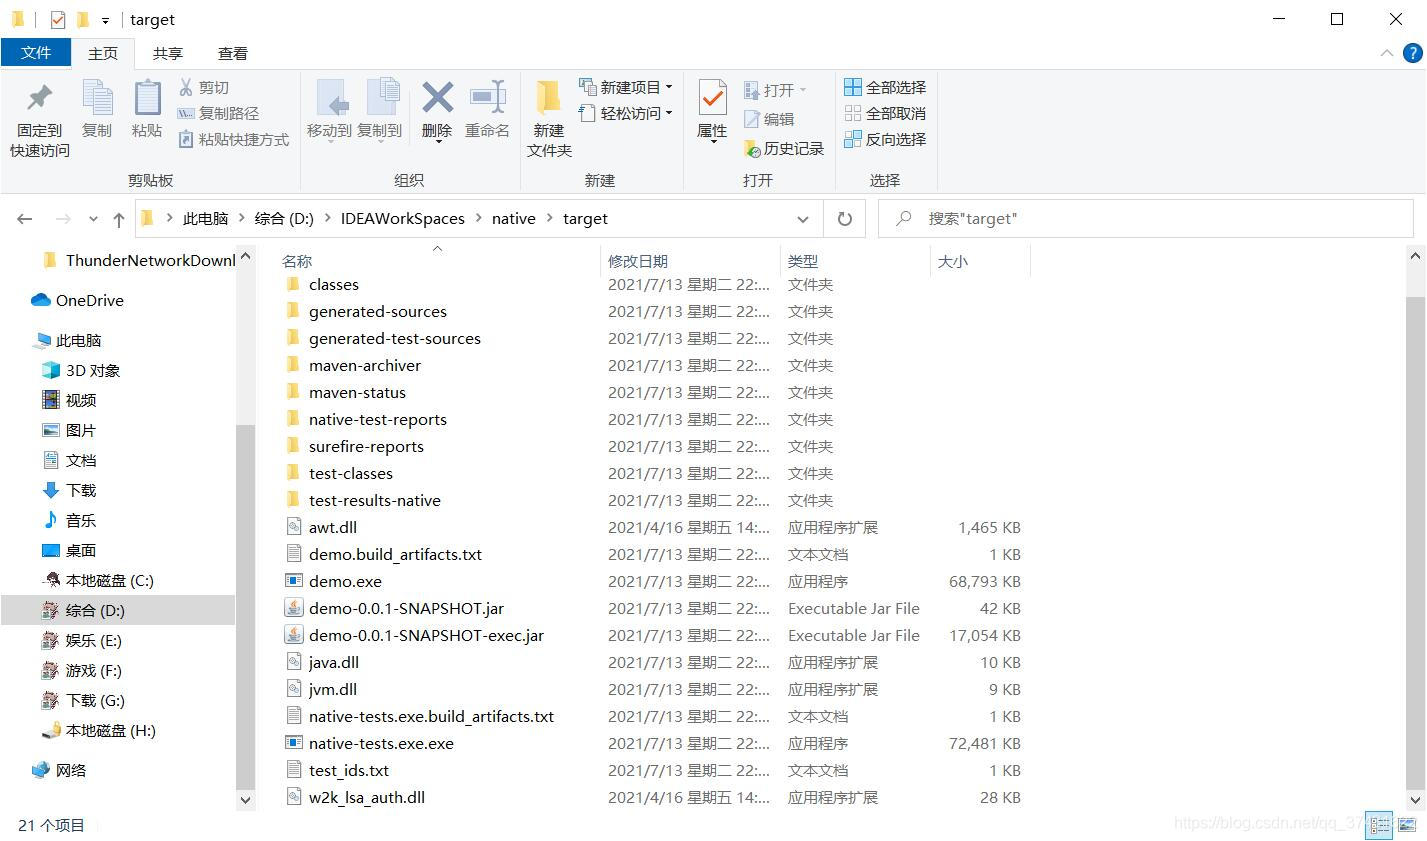Switch to 主页 (Home) tab
Screen dimensions: 1427x841
coord(103,53)
